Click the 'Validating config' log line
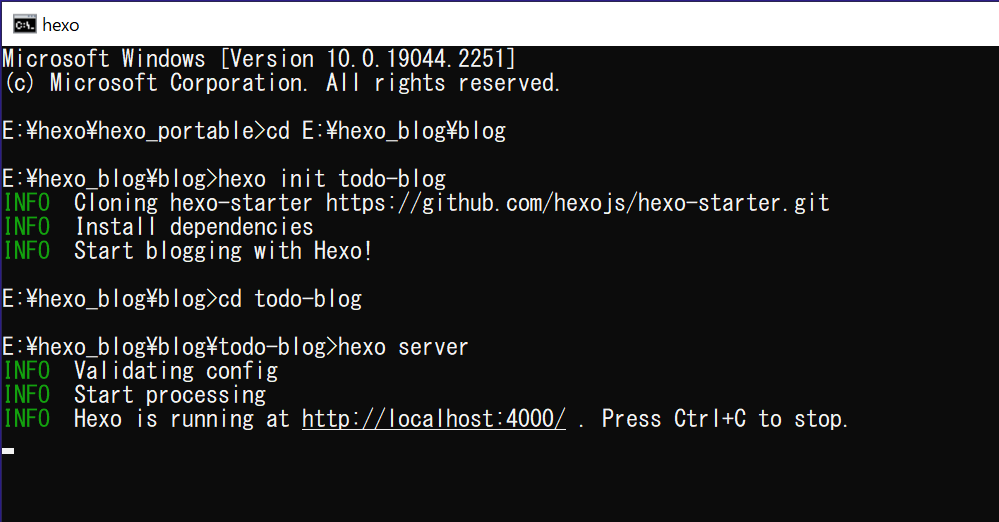This screenshot has height=522, width=999. point(176,371)
